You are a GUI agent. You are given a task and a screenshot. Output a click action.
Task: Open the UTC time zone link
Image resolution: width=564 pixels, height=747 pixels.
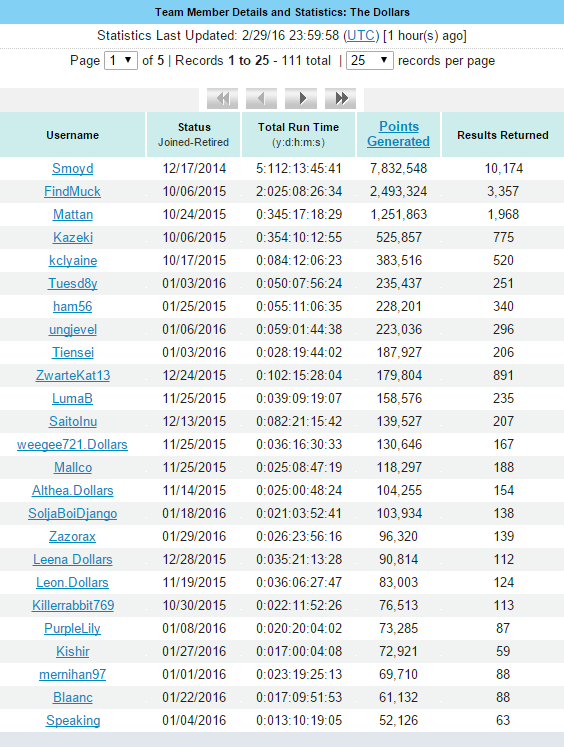(x=361, y=36)
